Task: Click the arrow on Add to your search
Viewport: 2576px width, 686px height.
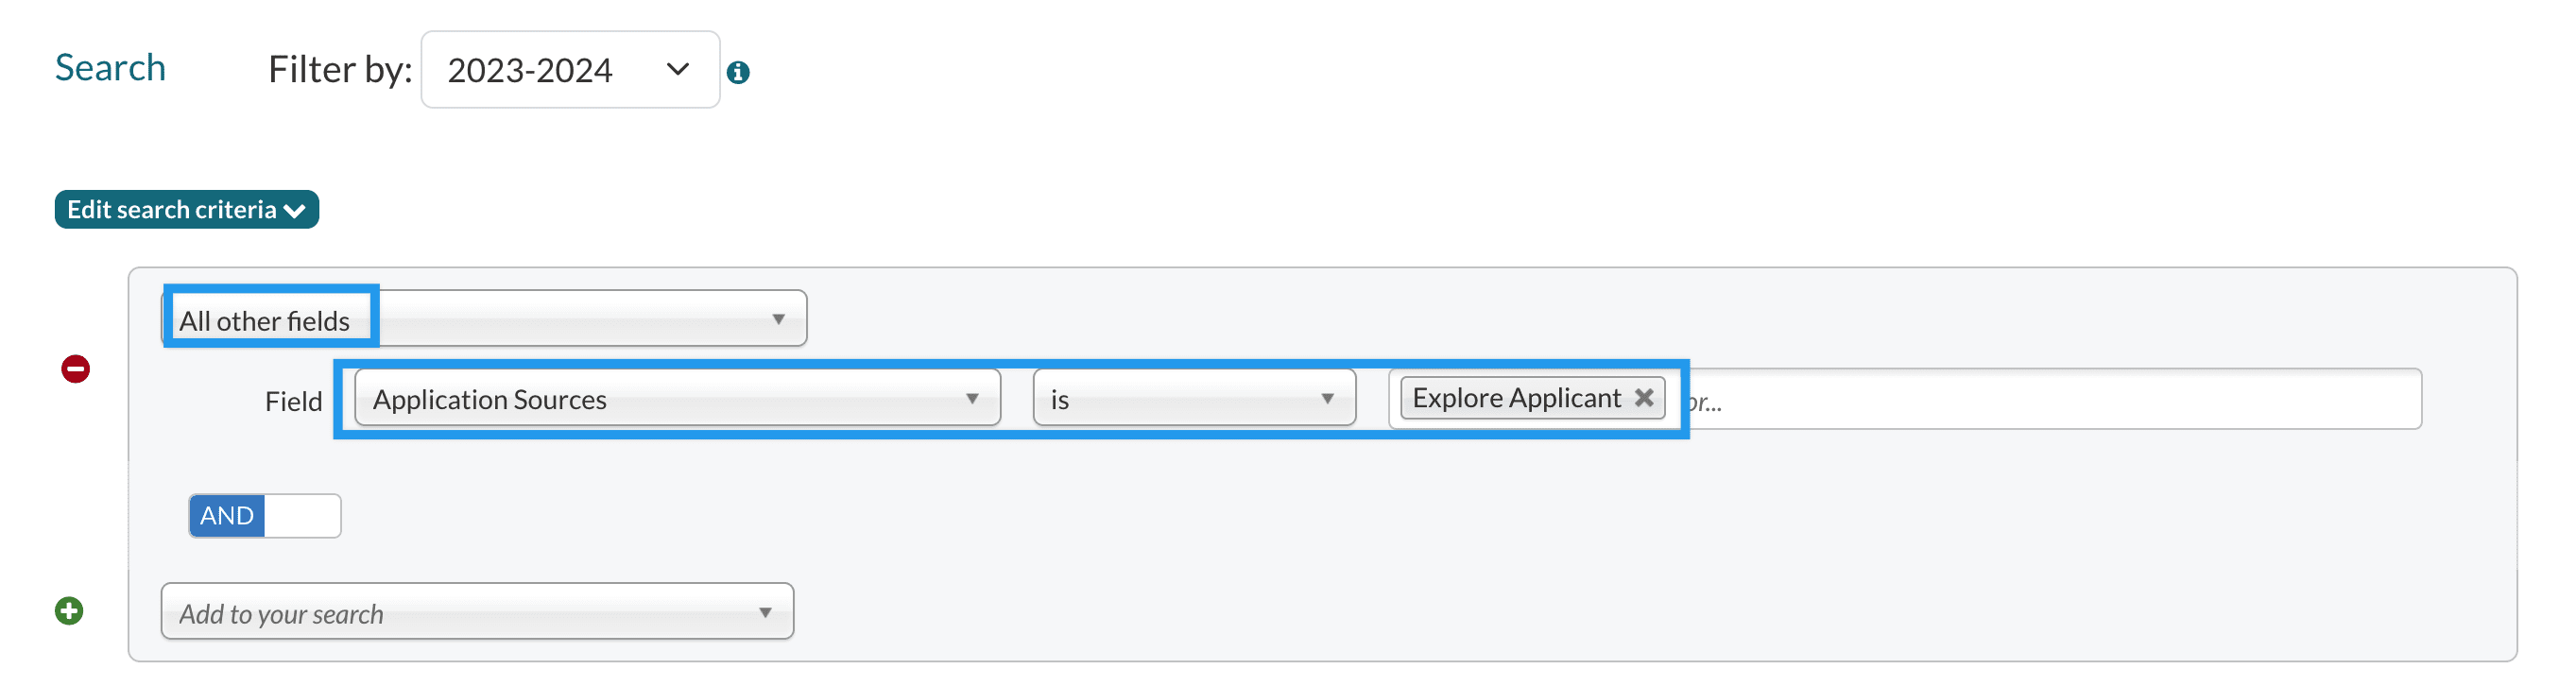Action: click(765, 612)
